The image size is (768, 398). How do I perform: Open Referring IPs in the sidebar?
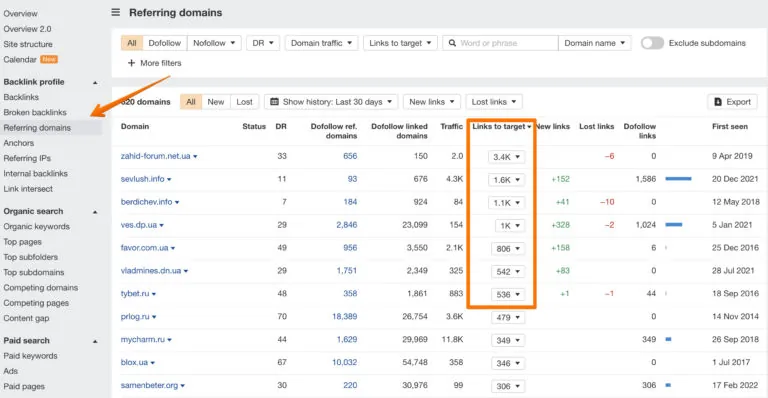coord(27,158)
